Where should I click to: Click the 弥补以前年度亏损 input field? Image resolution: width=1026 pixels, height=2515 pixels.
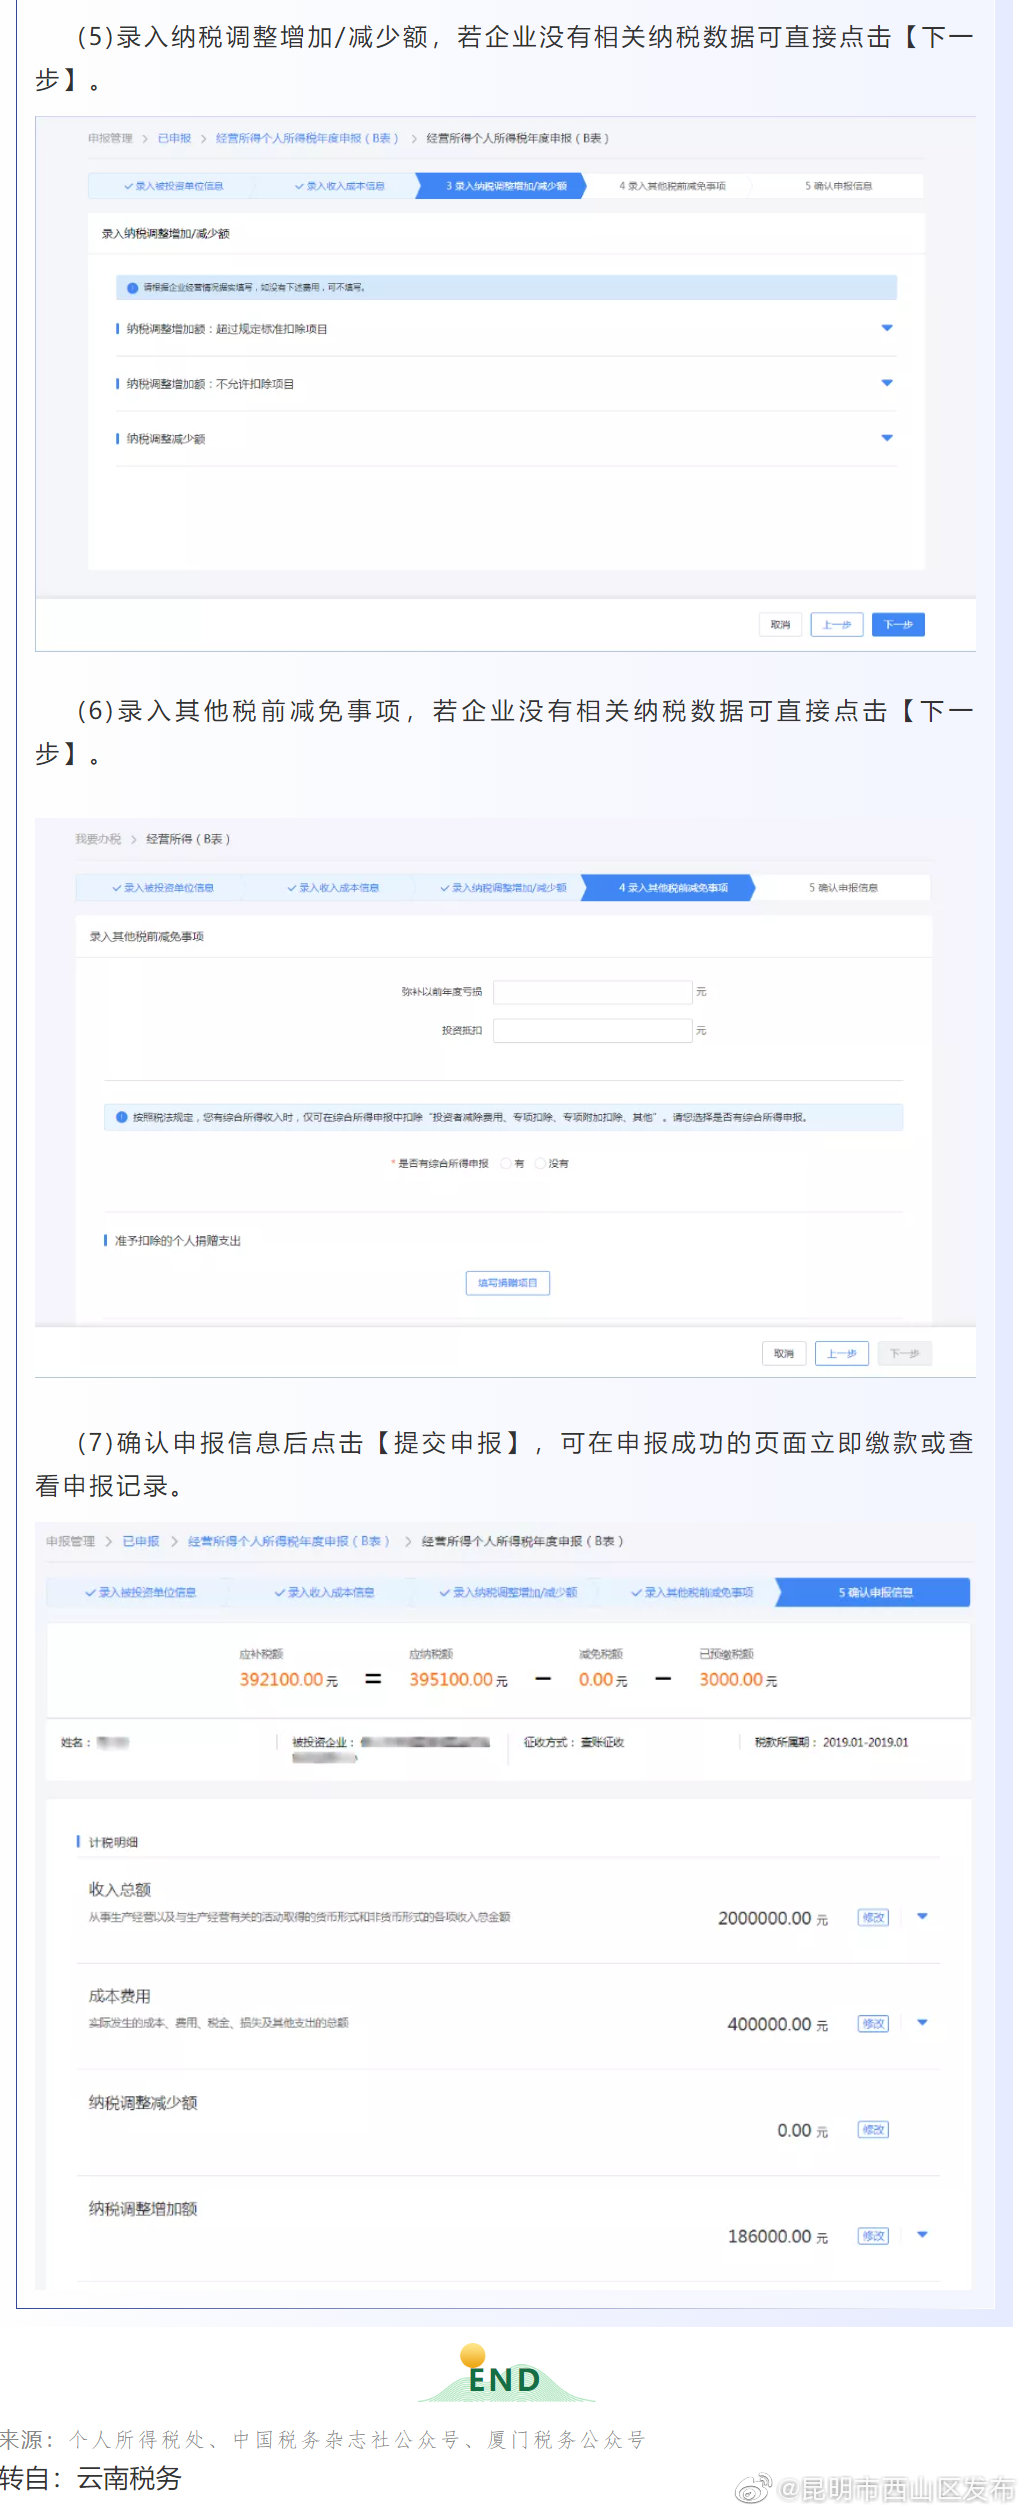coord(593,992)
